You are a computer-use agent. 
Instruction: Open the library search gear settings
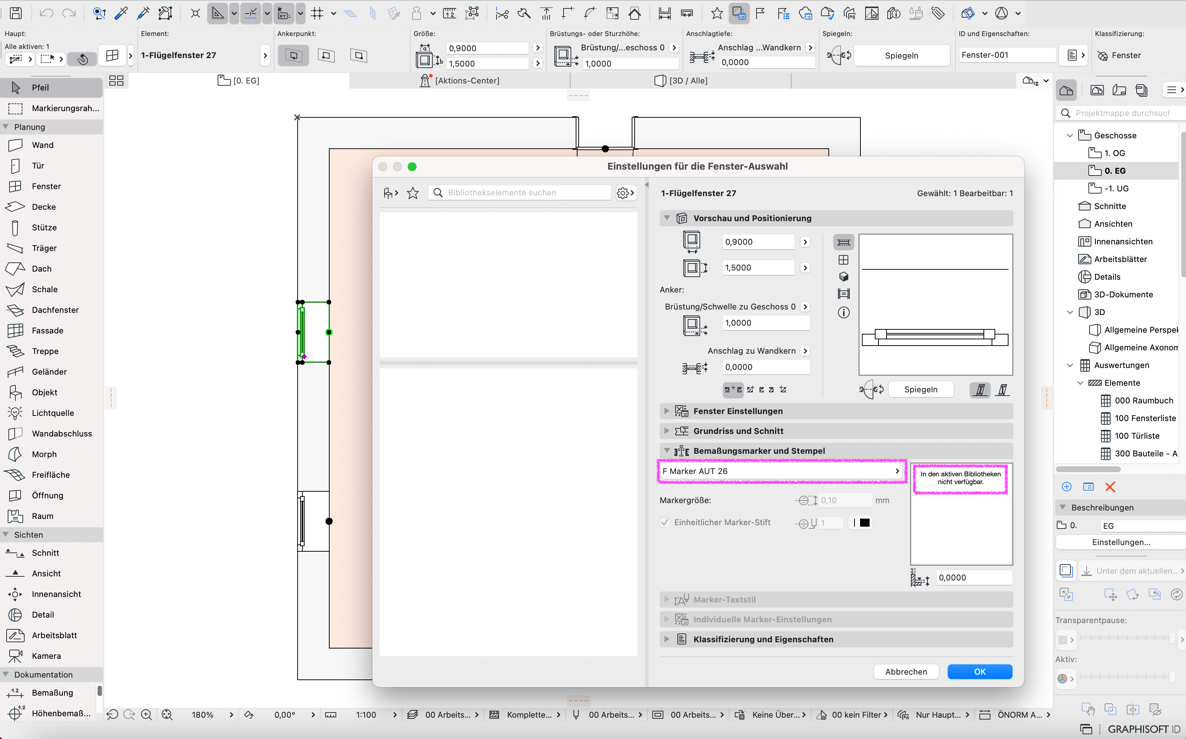pyautogui.click(x=626, y=193)
